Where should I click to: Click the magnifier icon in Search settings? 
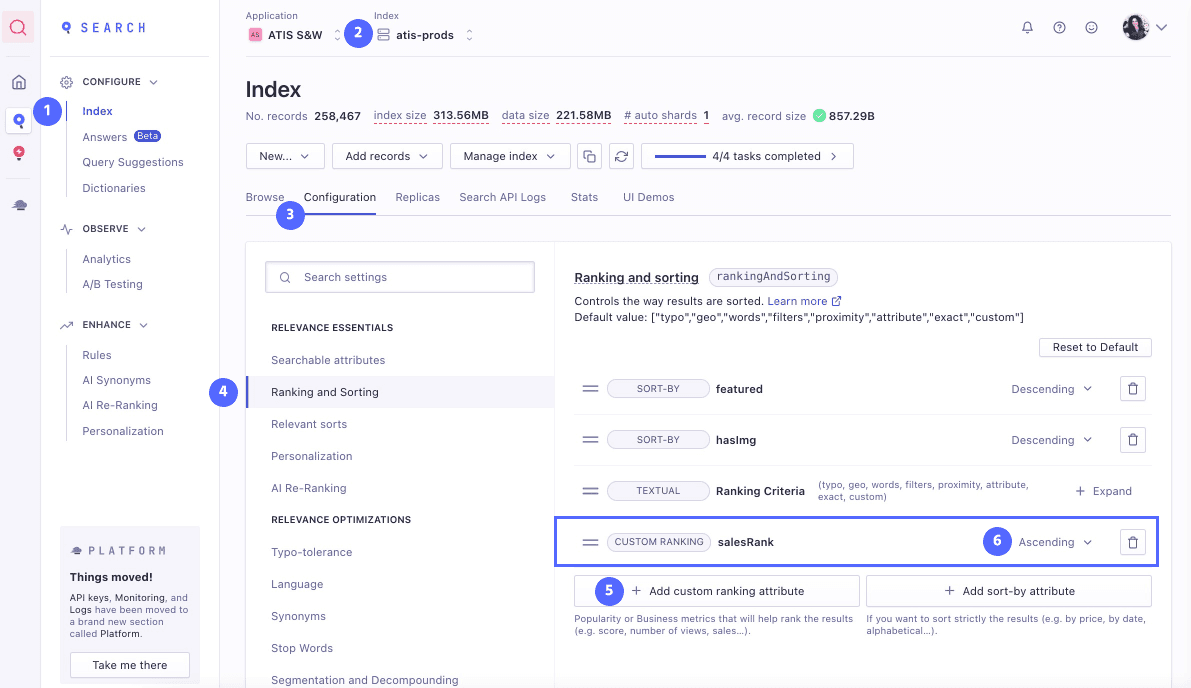pos(285,277)
